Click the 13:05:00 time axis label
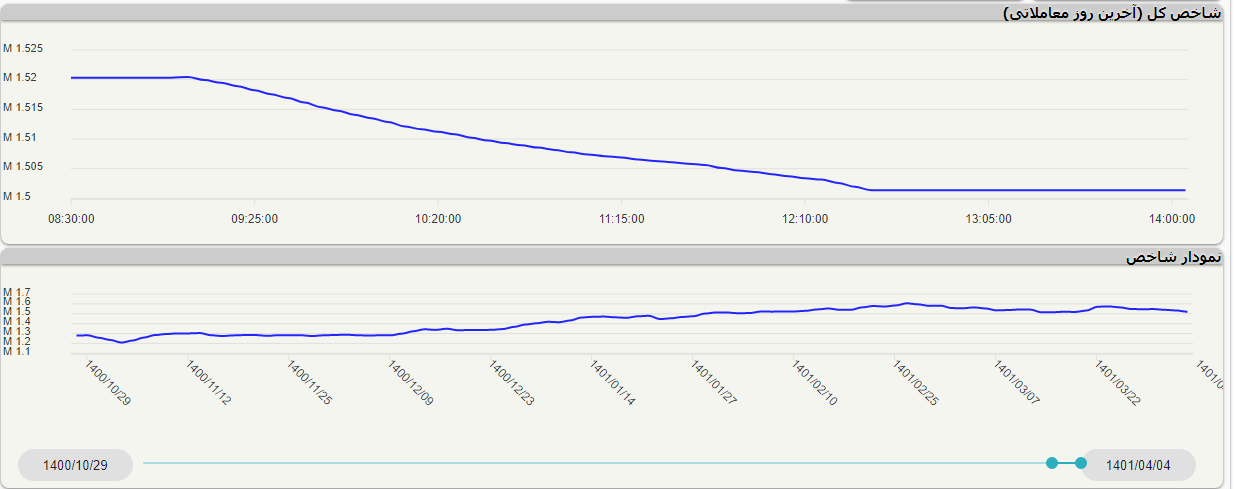 pyautogui.click(x=988, y=218)
